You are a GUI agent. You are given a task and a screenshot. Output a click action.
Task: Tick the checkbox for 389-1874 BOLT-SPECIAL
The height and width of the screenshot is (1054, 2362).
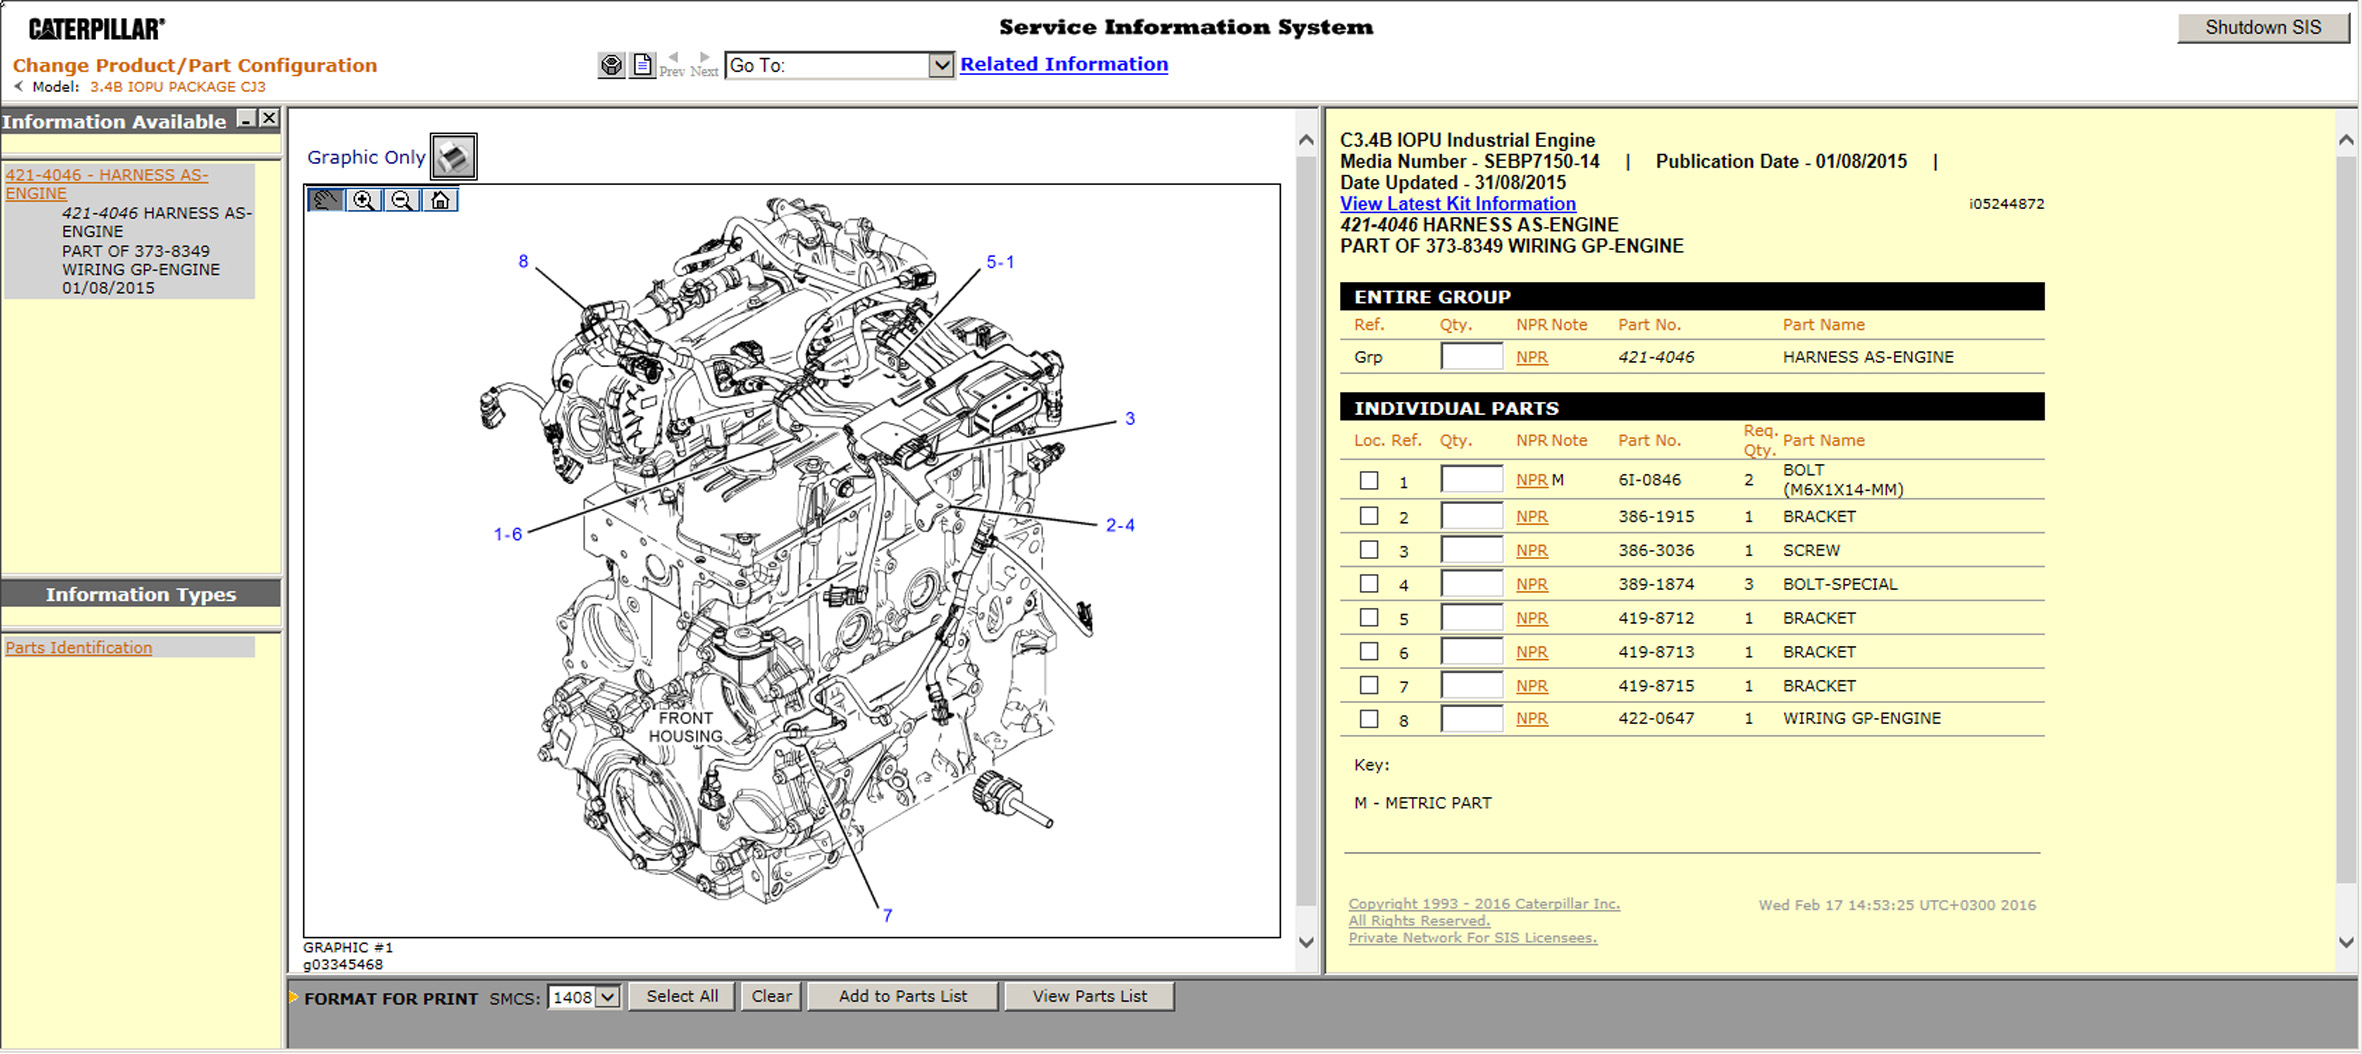[1369, 584]
